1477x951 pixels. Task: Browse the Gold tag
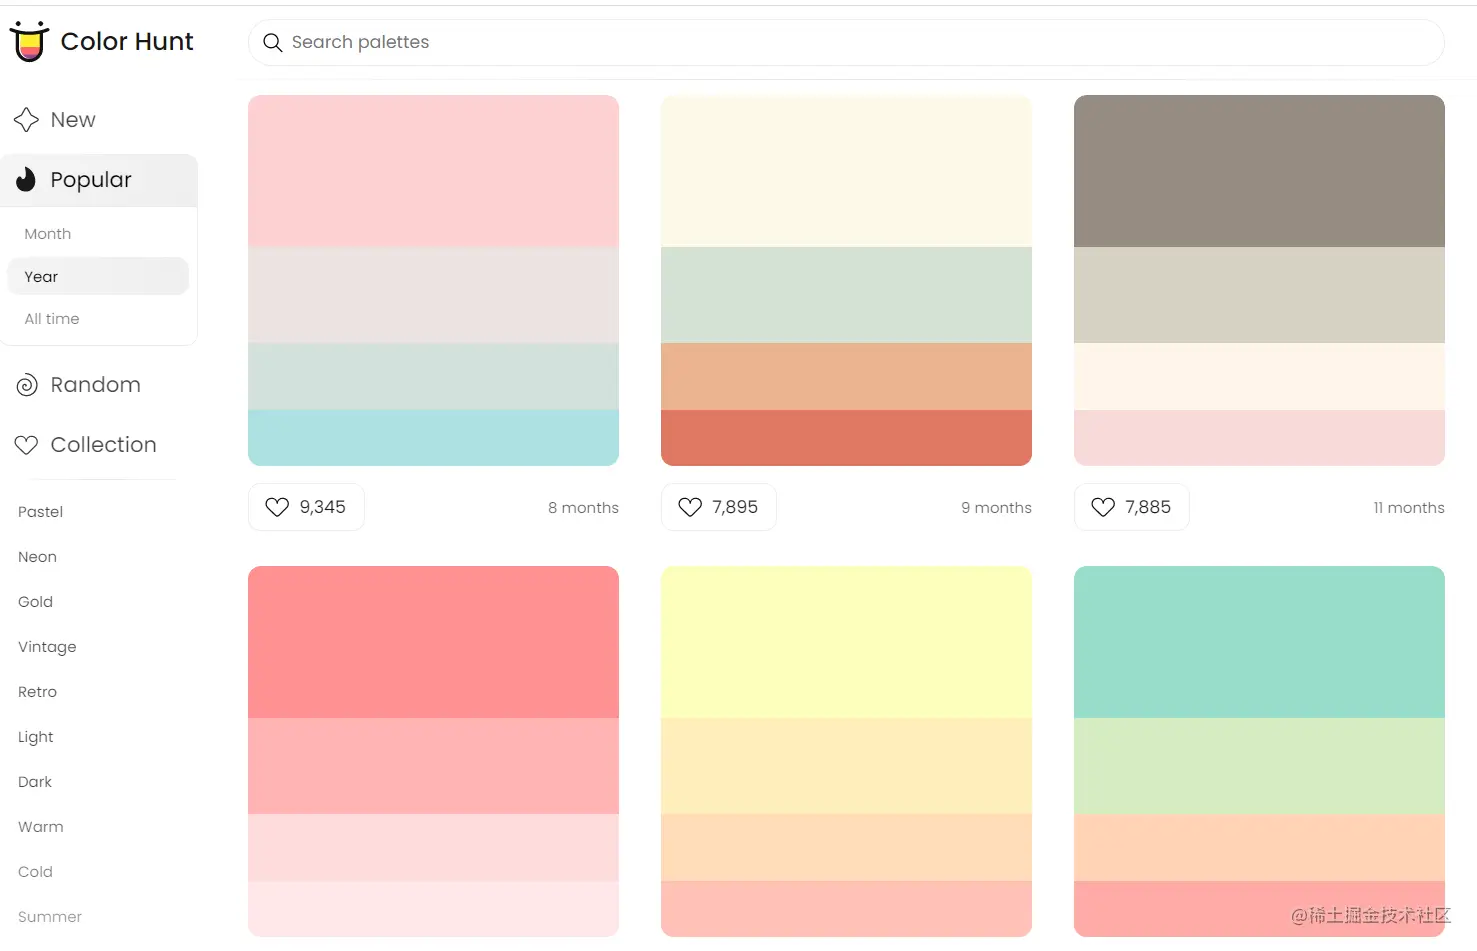[x=35, y=602]
